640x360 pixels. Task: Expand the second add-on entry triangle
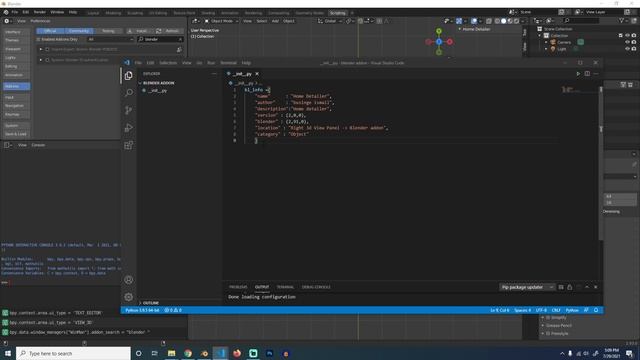pyautogui.click(x=41, y=60)
